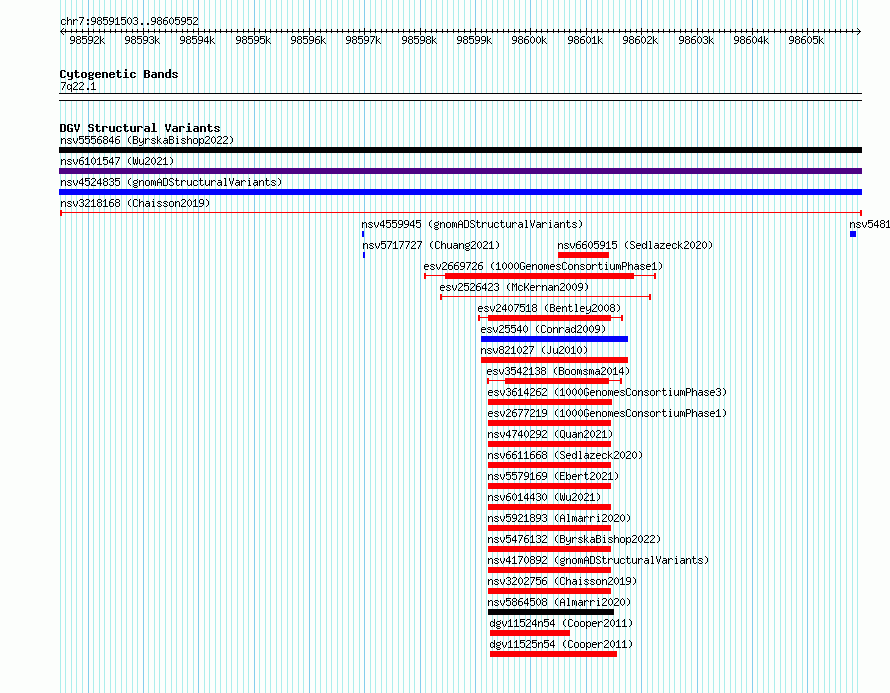The image size is (890, 693).
Task: Open variant nsv6014430 (Wu2021) label
Action: click(544, 497)
